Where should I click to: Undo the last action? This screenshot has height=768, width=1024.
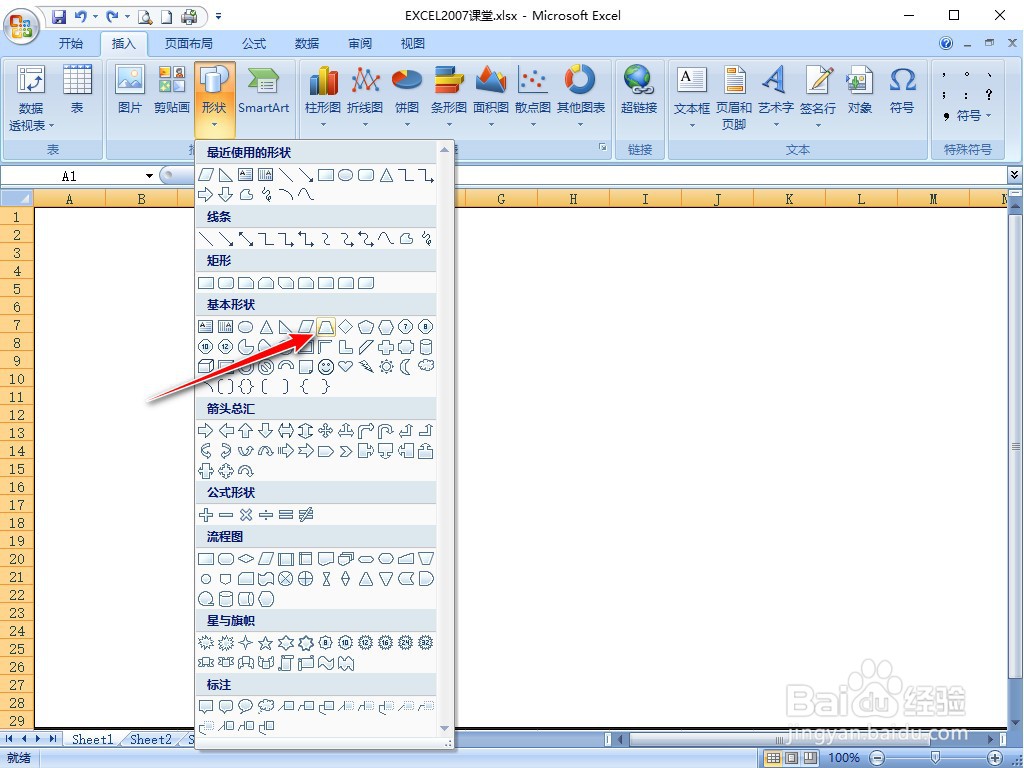click(81, 16)
